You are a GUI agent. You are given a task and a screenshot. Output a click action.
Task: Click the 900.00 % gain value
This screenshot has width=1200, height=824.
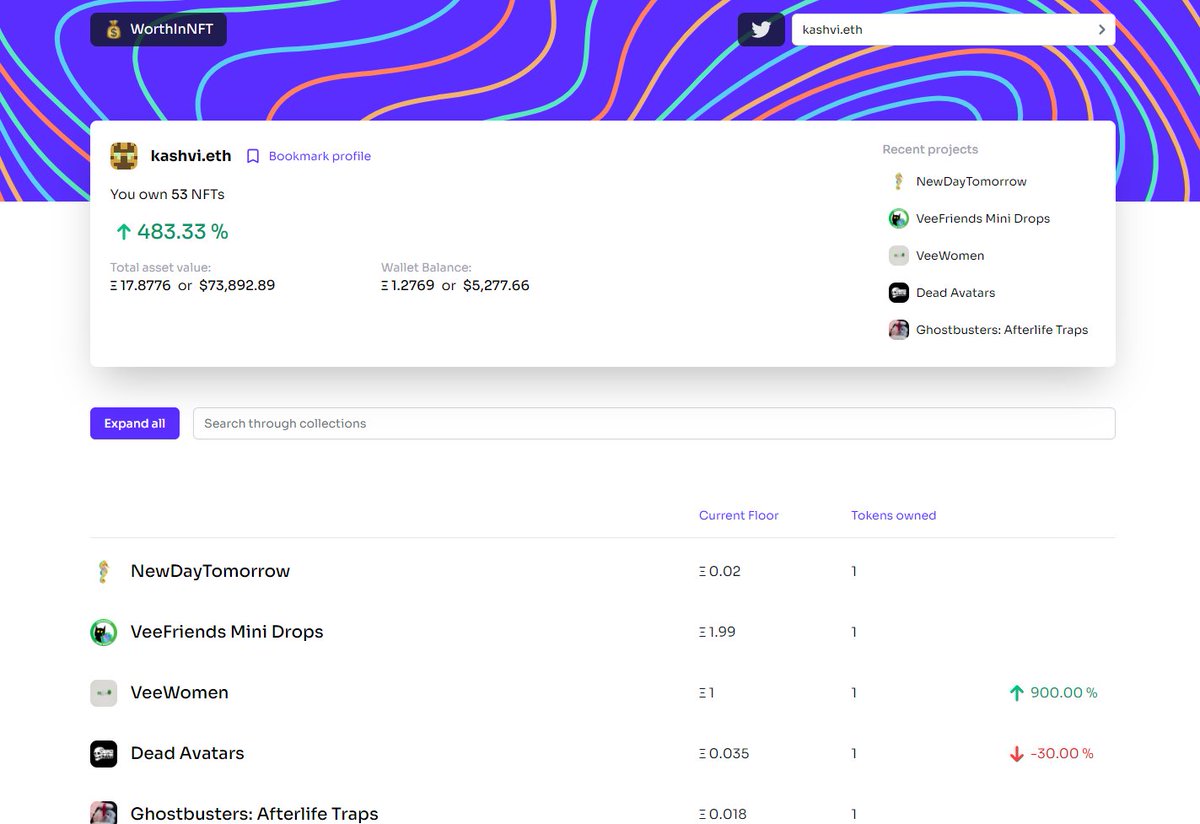click(x=1064, y=693)
